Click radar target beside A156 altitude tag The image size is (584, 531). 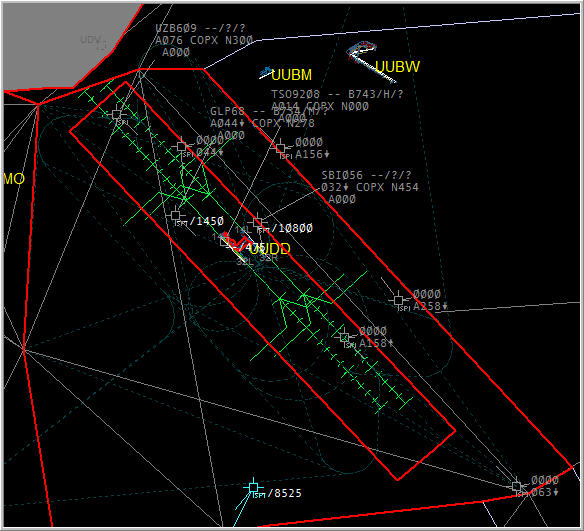tap(280, 148)
